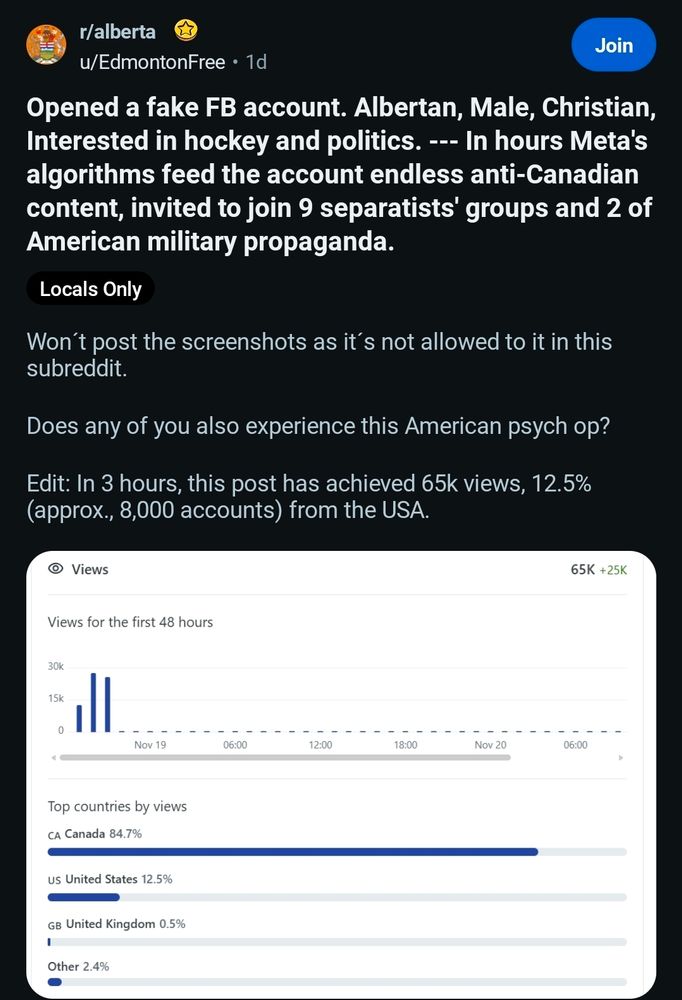
Task: Click the Views eye icon
Action: pos(56,569)
